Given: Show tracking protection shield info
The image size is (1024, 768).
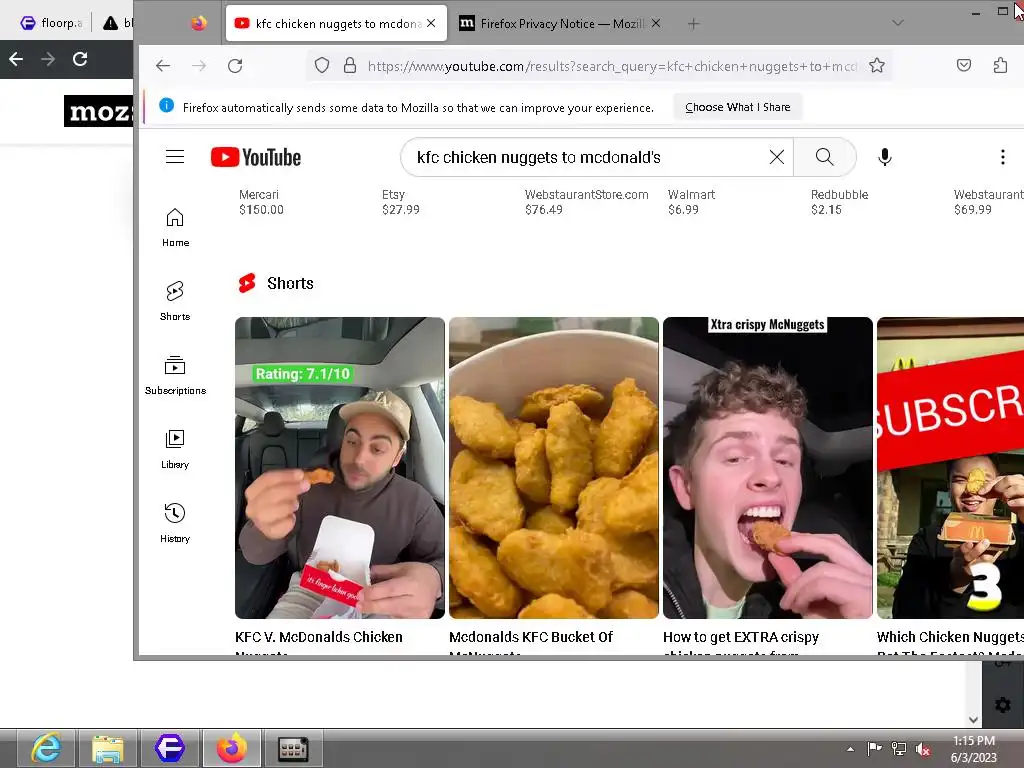Looking at the screenshot, I should click(322, 65).
